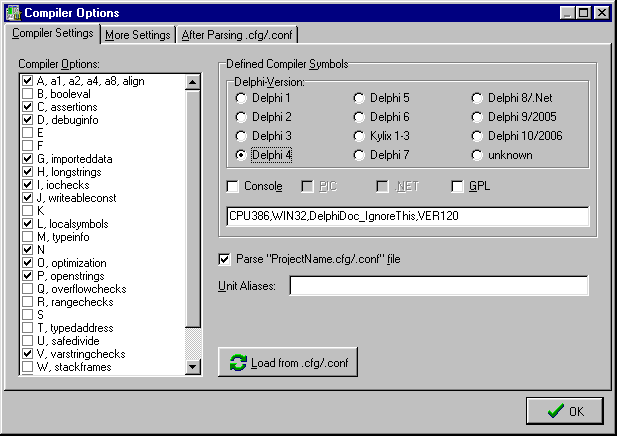Disable Parse ProjectName.cfg/.conf file checkbox
Image resolution: width=617 pixels, height=436 pixels.
(x=225, y=260)
